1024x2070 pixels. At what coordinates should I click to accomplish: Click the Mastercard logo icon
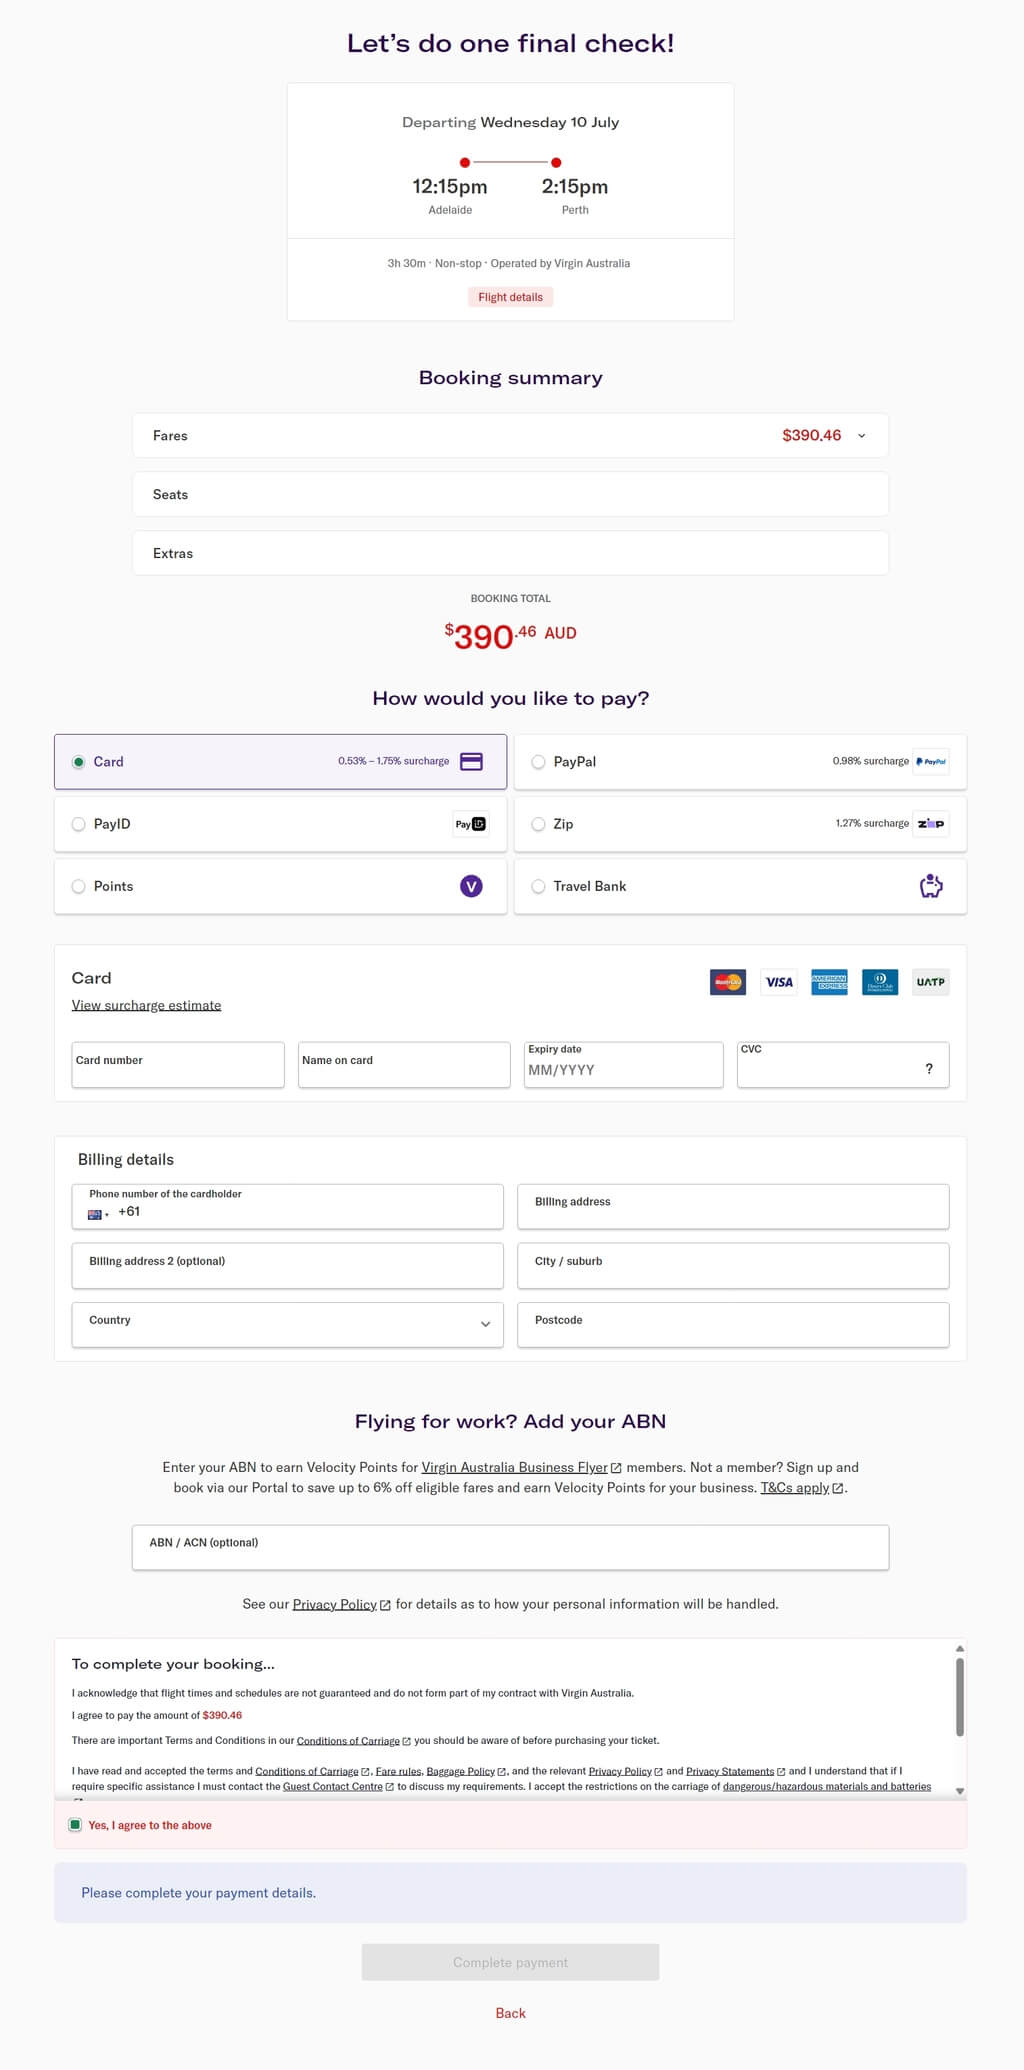point(728,982)
